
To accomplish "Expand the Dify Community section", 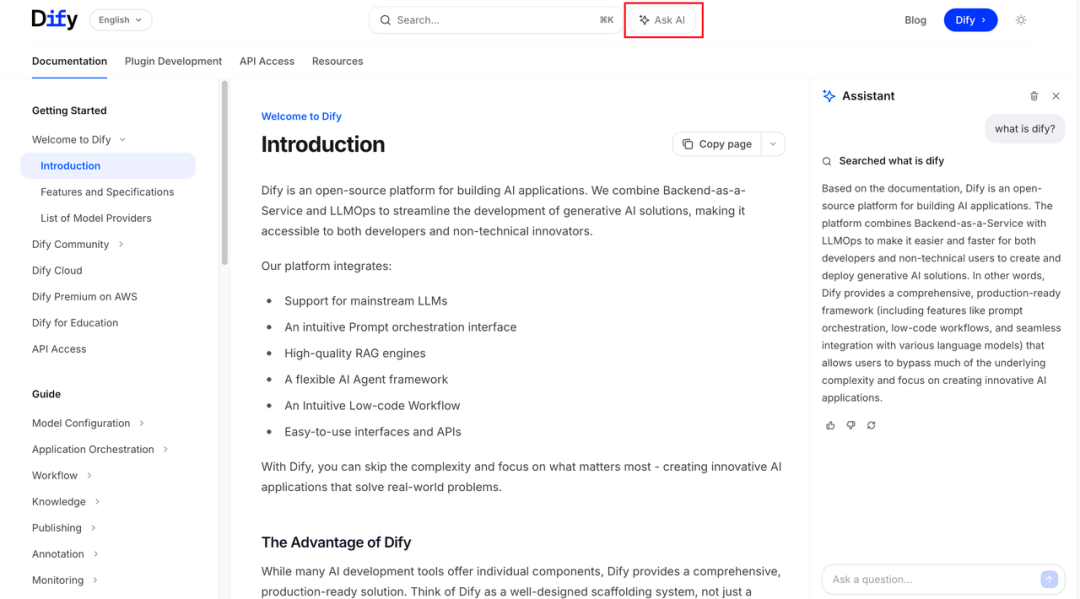I will point(121,244).
